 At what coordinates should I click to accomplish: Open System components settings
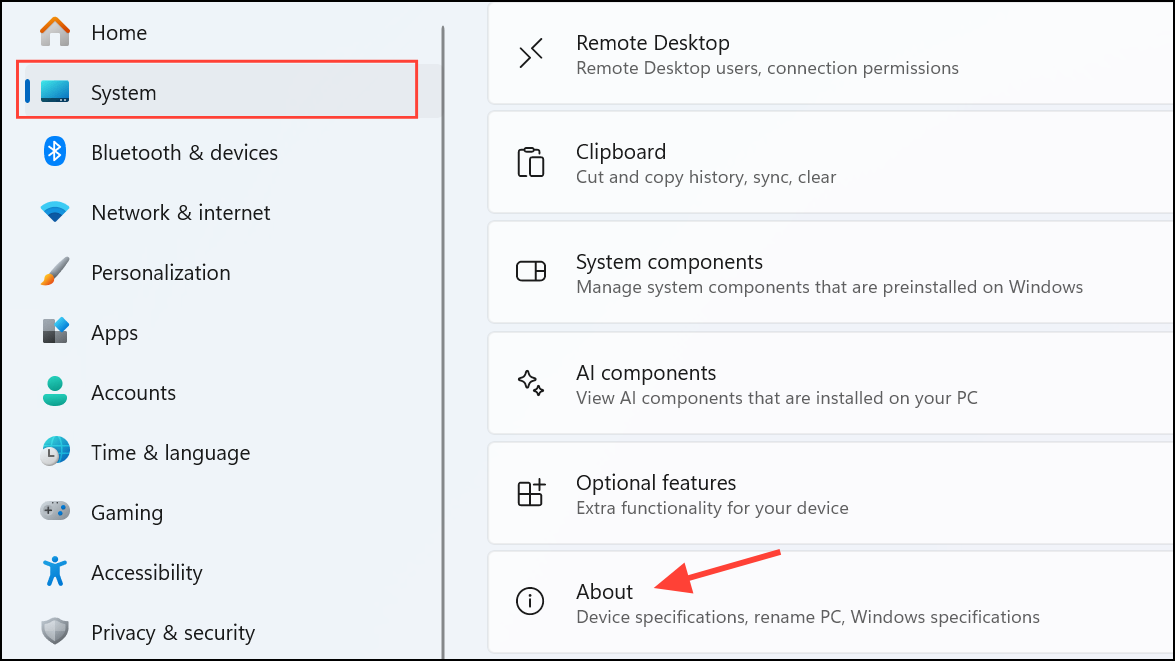coord(831,273)
